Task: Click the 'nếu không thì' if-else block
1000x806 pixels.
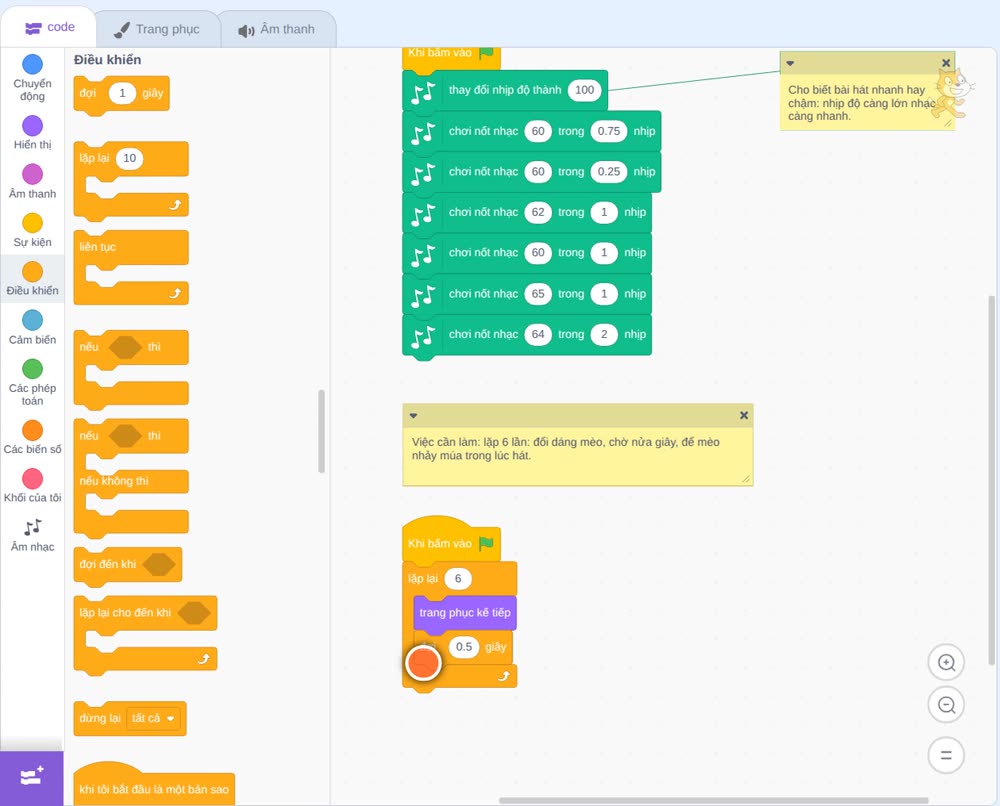Action: 131,477
